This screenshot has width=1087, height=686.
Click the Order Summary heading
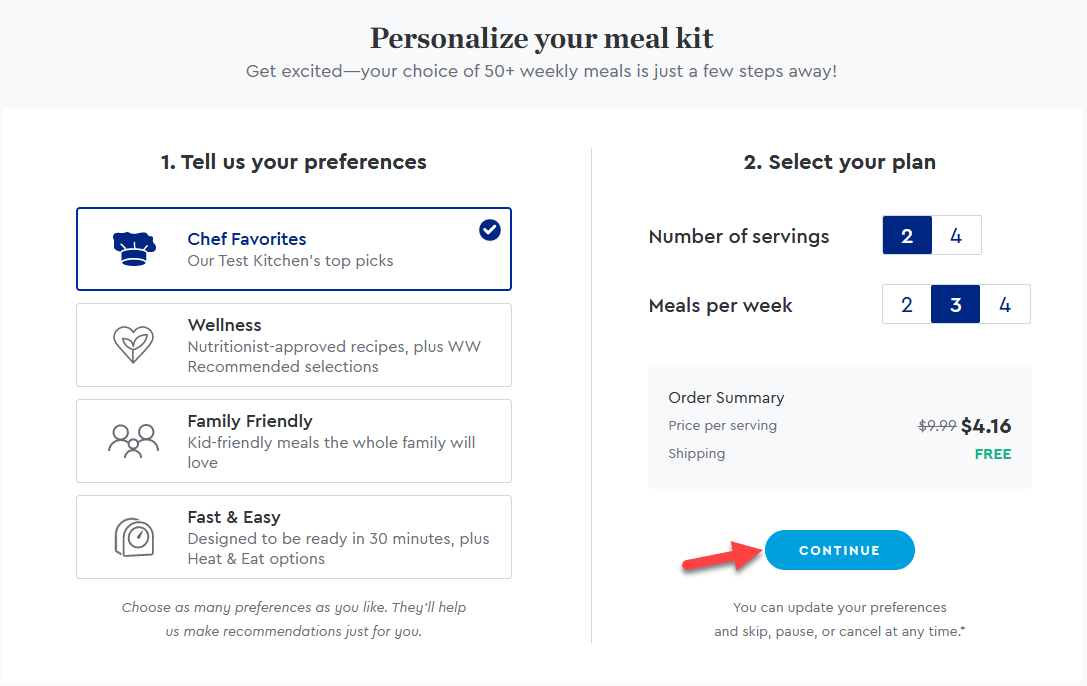(726, 398)
